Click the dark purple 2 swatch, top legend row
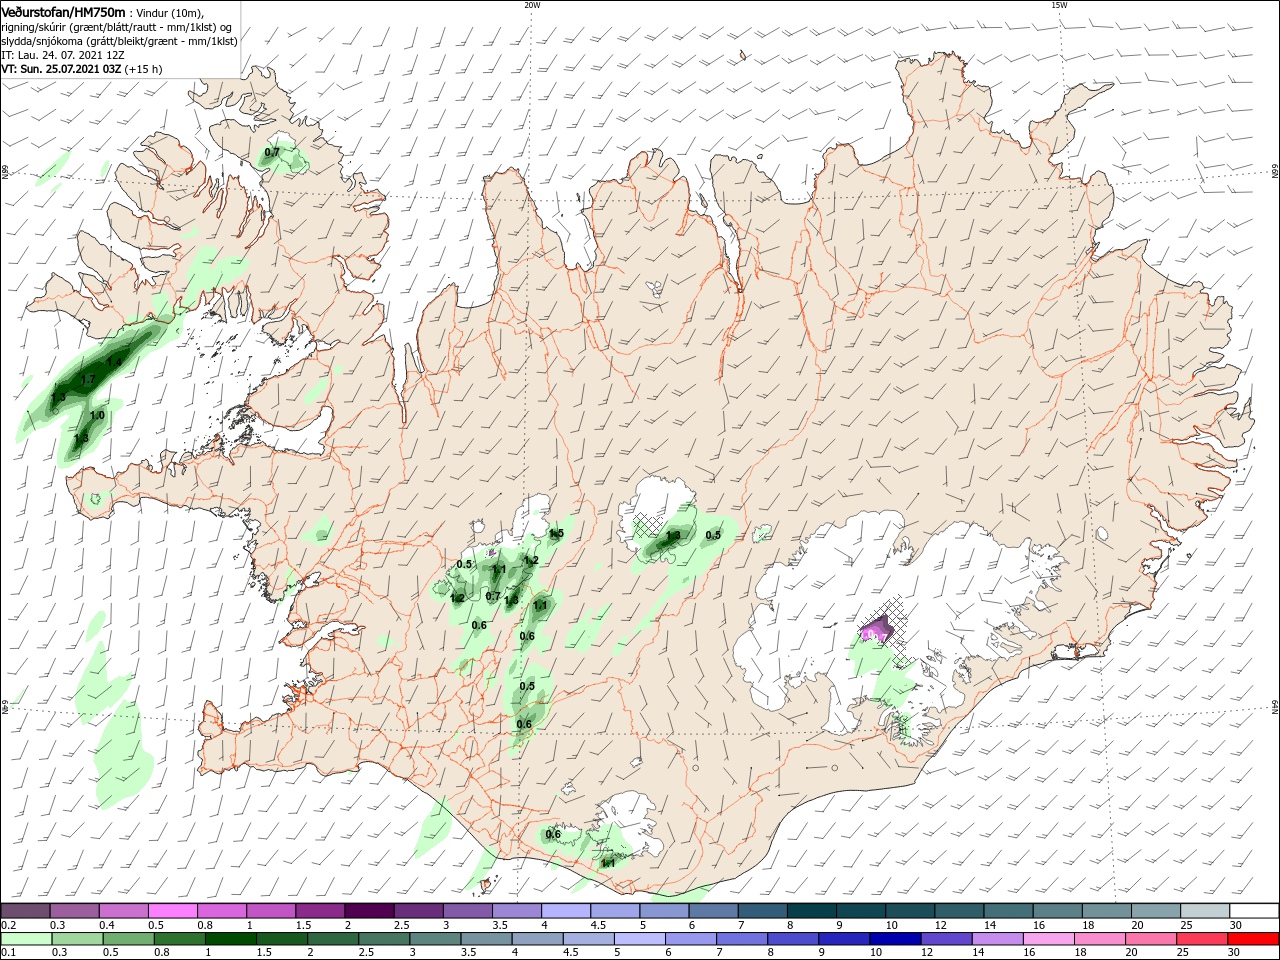 [x=368, y=911]
